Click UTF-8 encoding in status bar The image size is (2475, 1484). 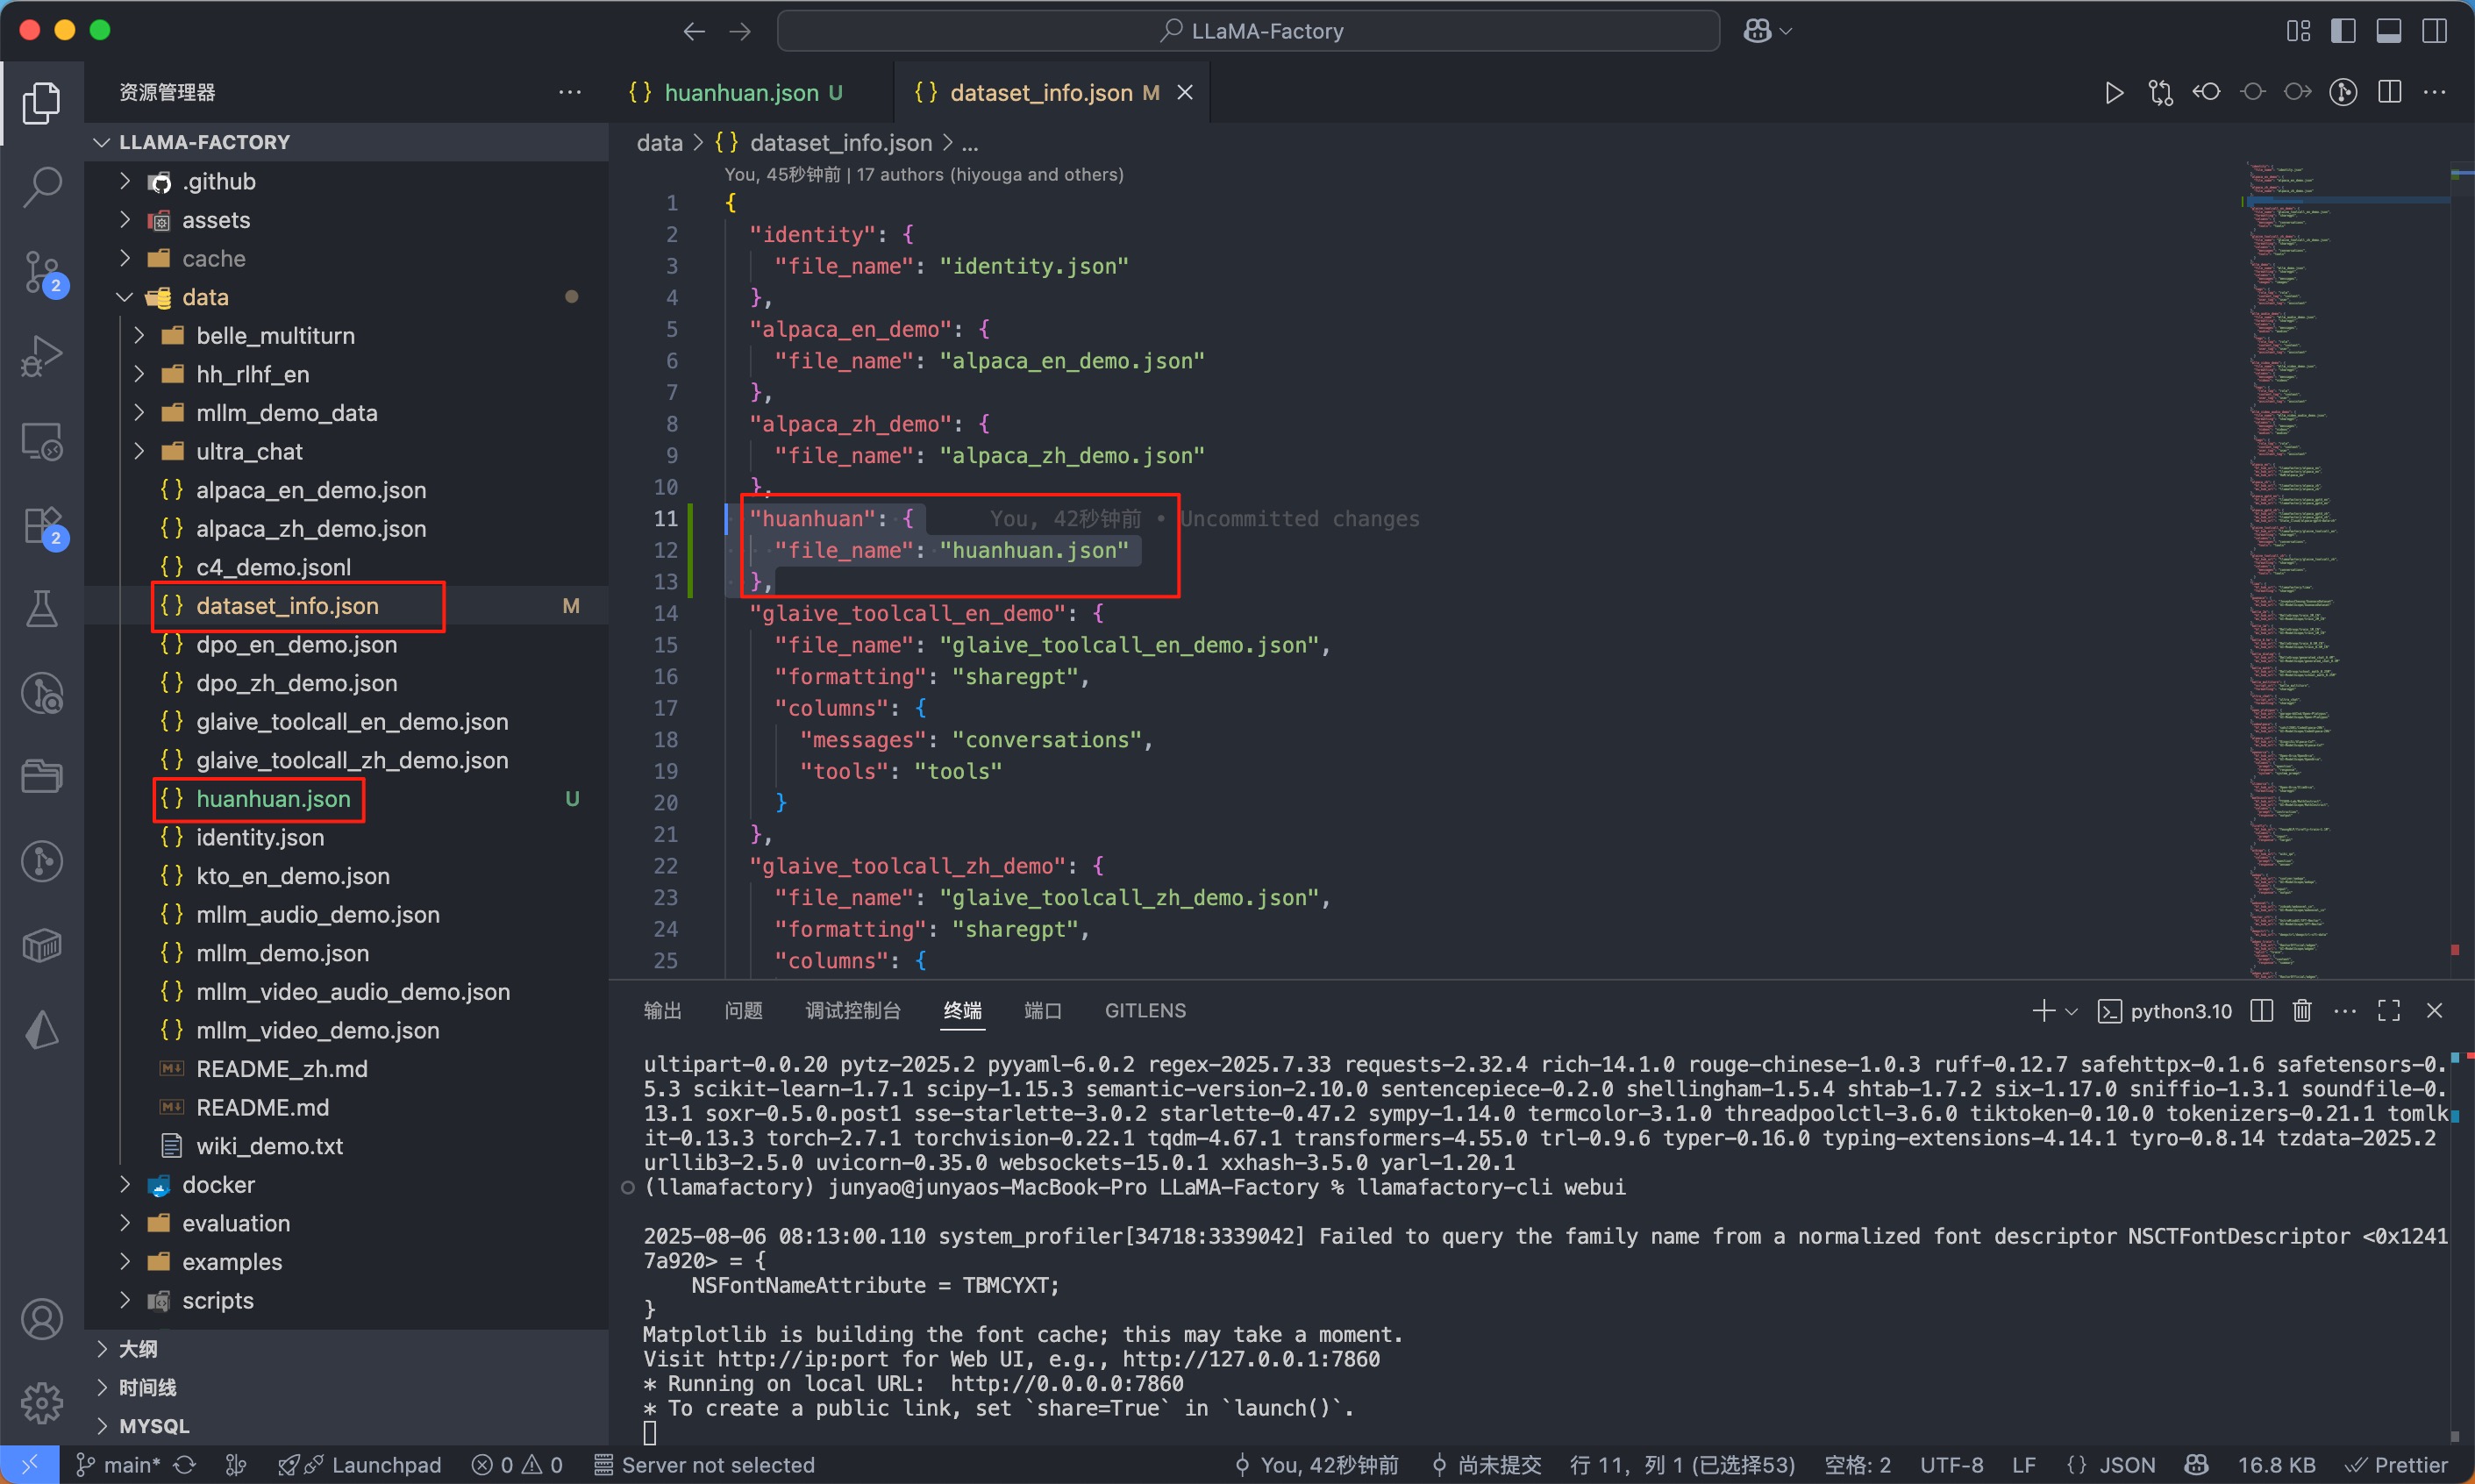pos(1951,1465)
